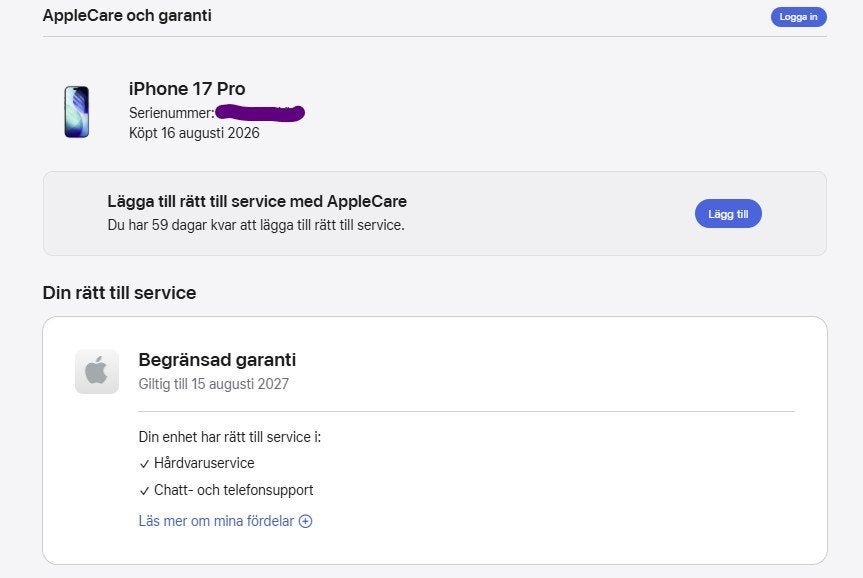Image resolution: width=863 pixels, height=578 pixels.
Task: Click the checkmark beside Hårdvaruservice
Action: pos(144,464)
